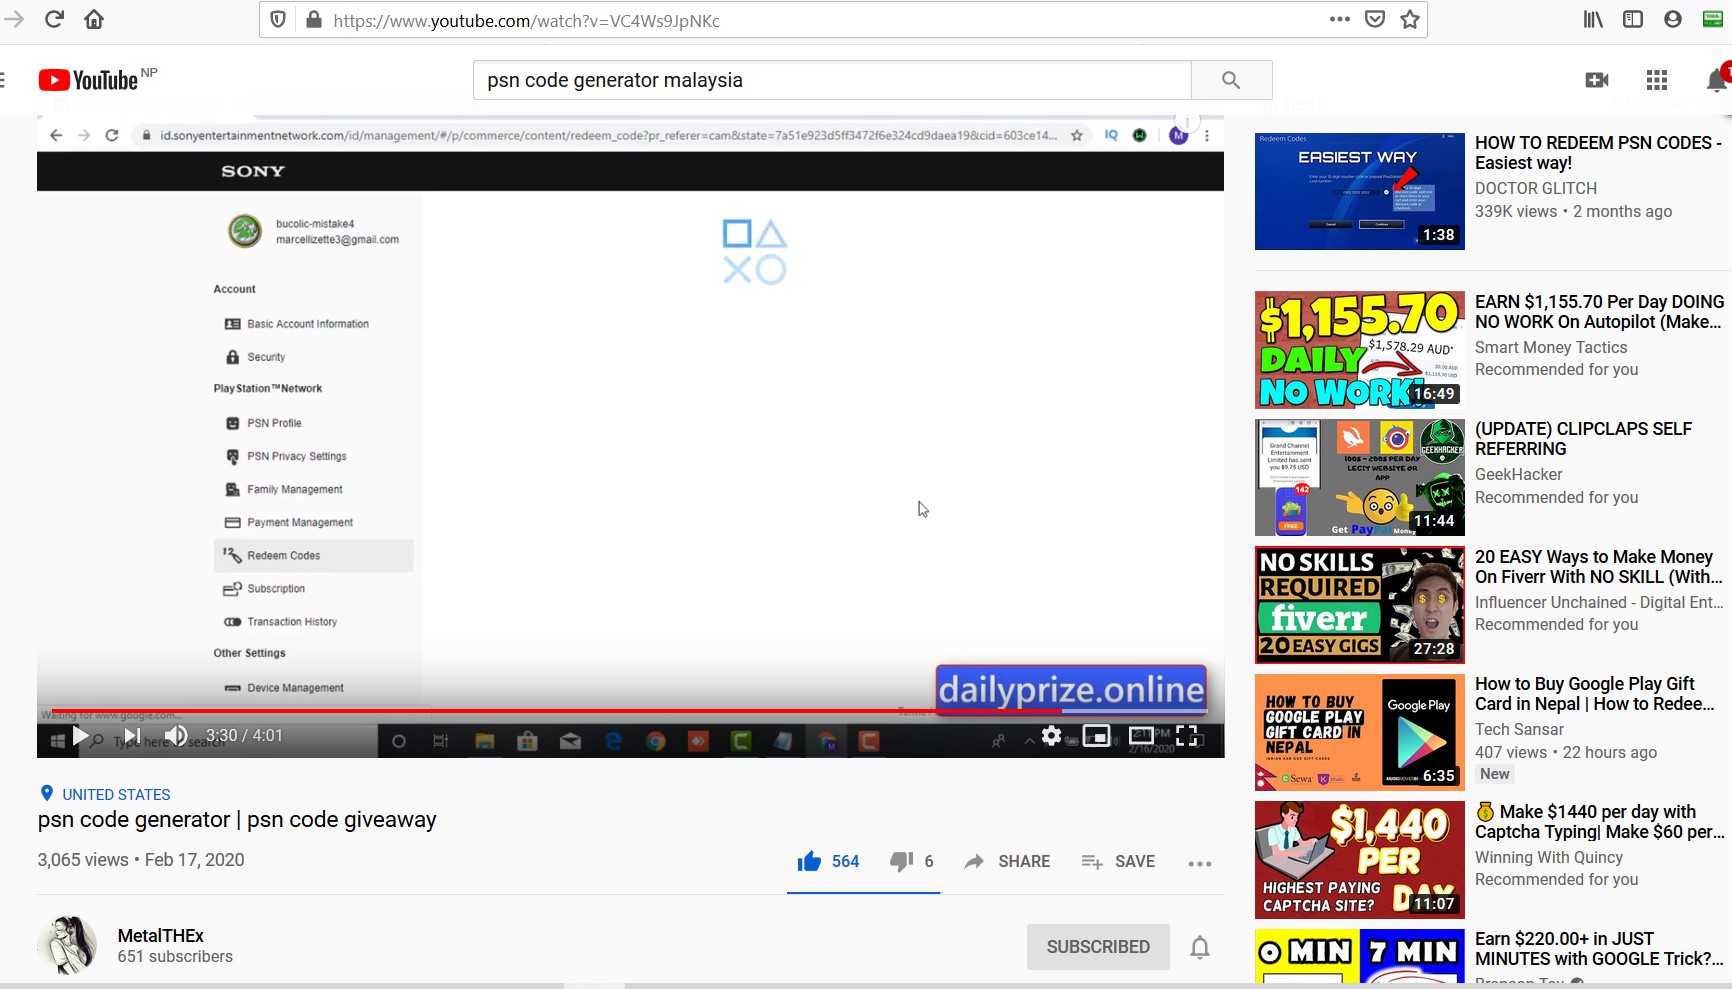Image resolution: width=1732 pixels, height=989 pixels.
Task: Skip to next video
Action: 132,737
